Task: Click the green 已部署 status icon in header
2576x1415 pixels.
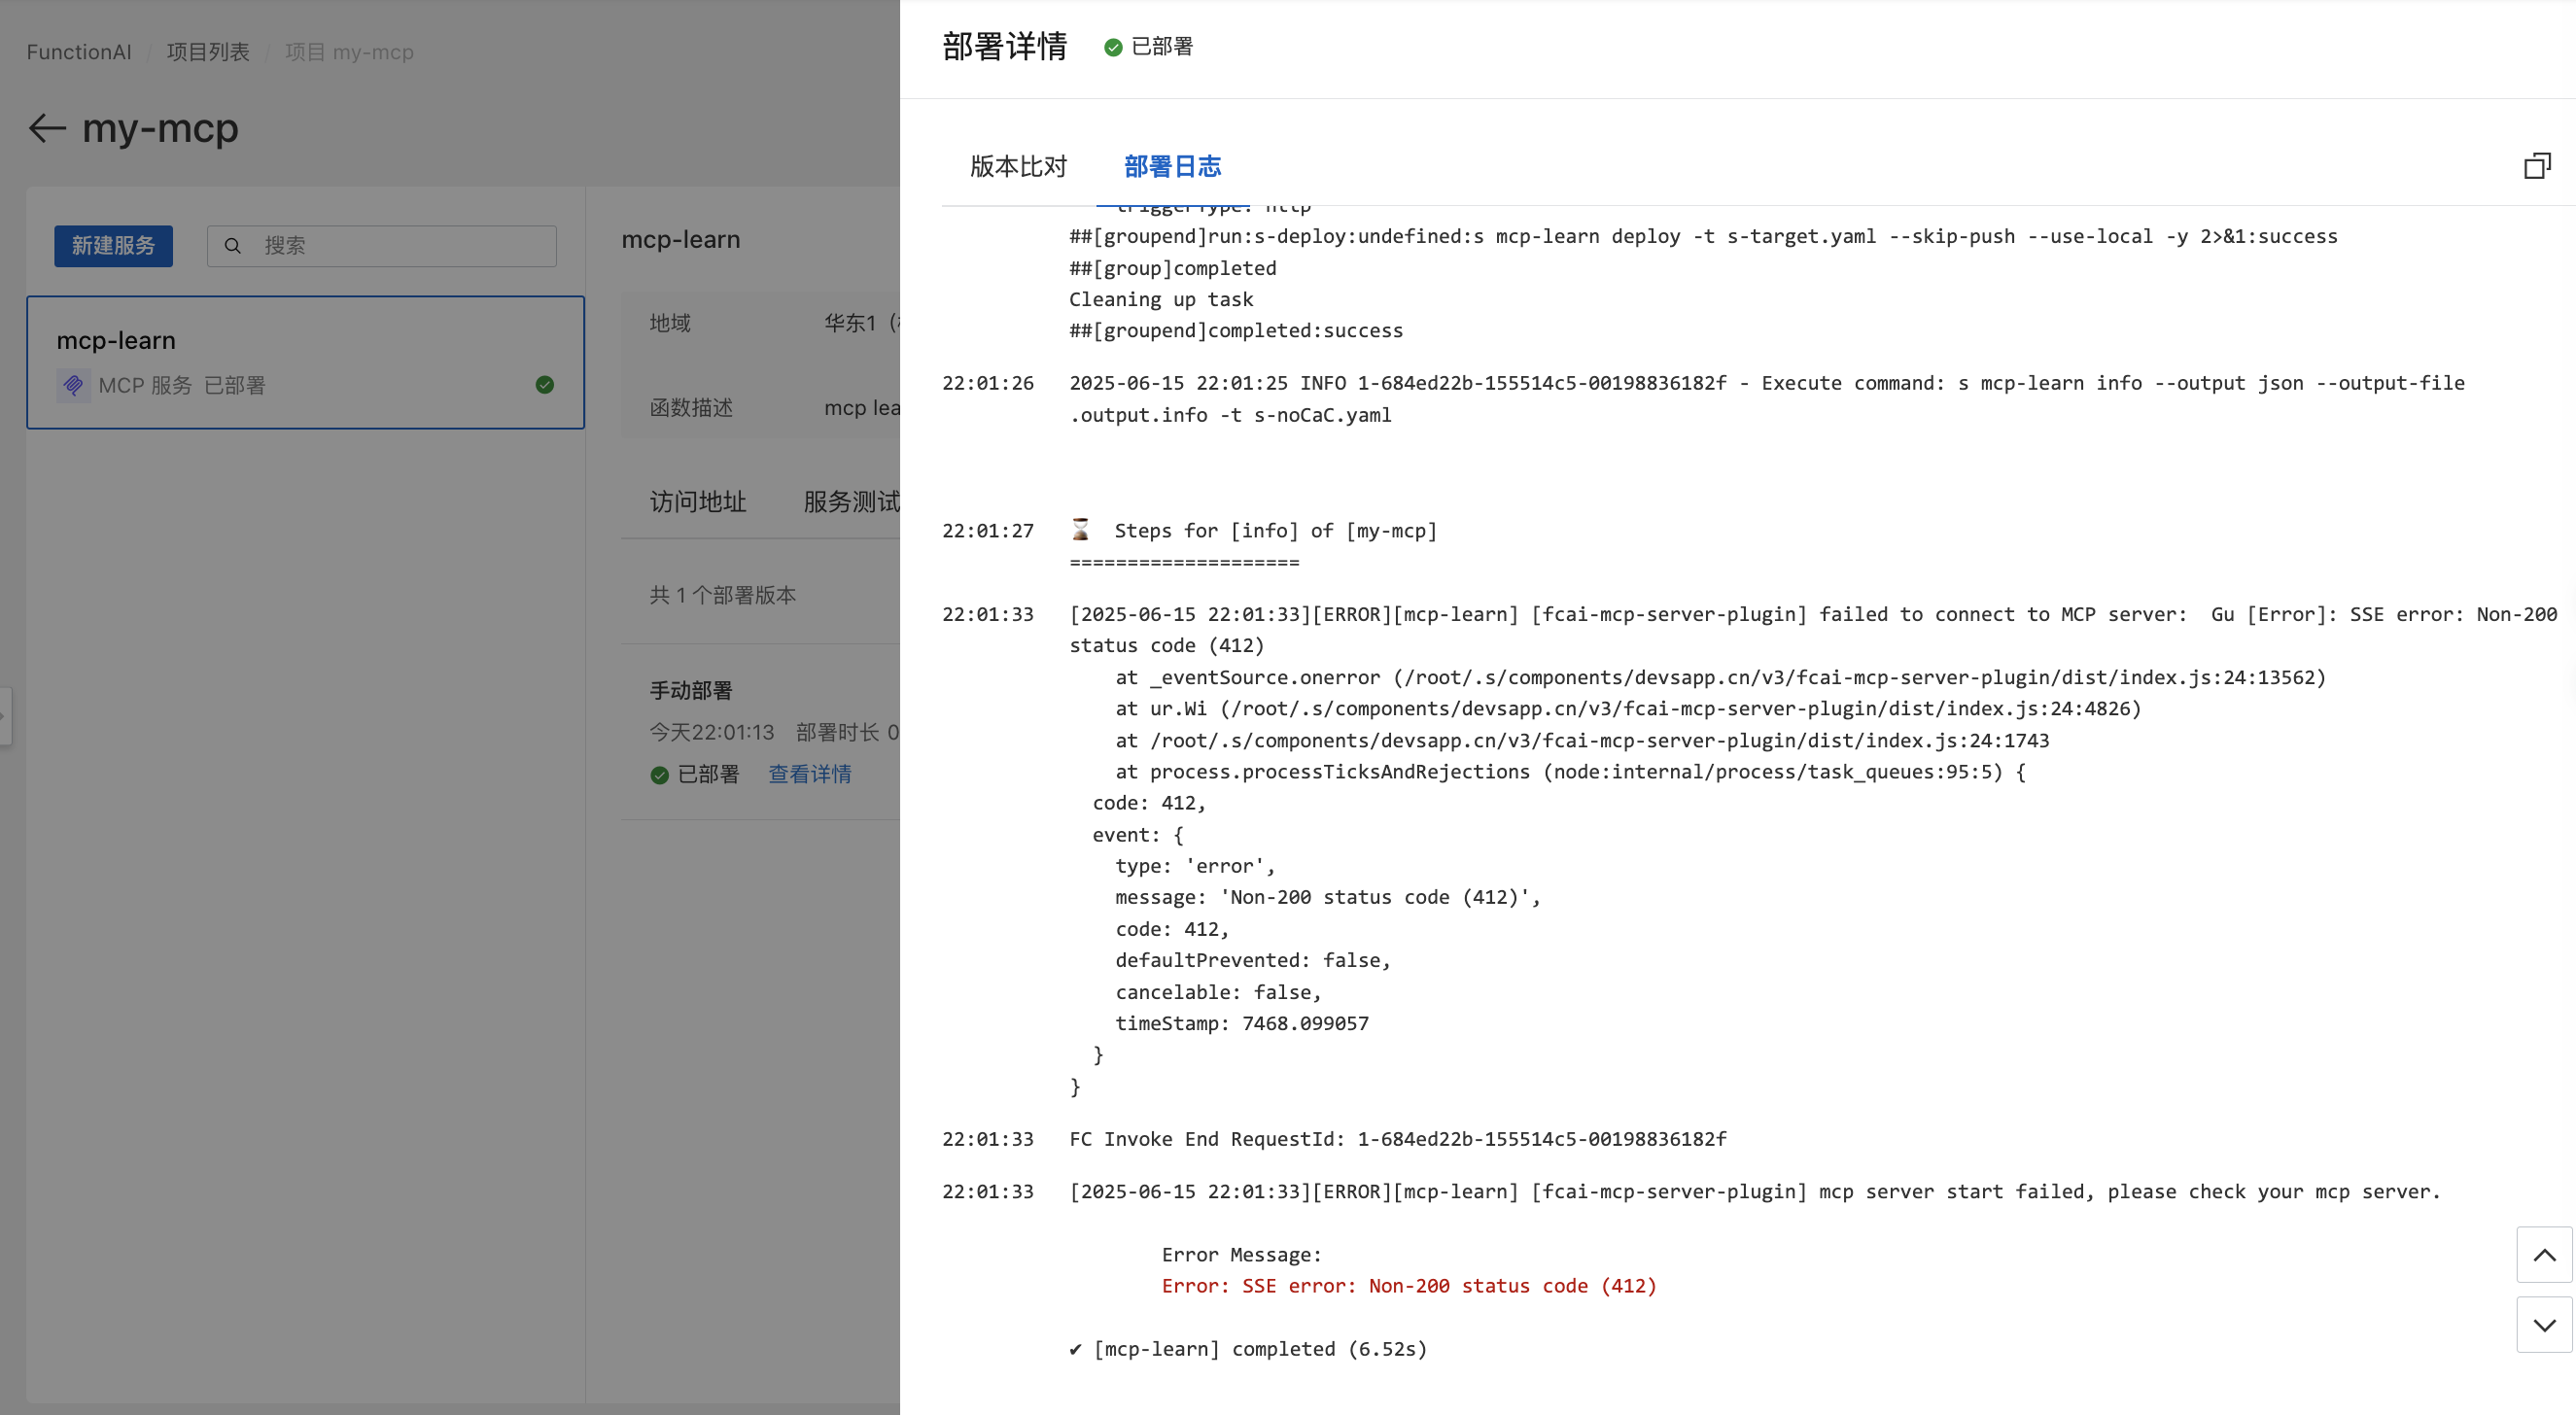Action: pos(1112,47)
